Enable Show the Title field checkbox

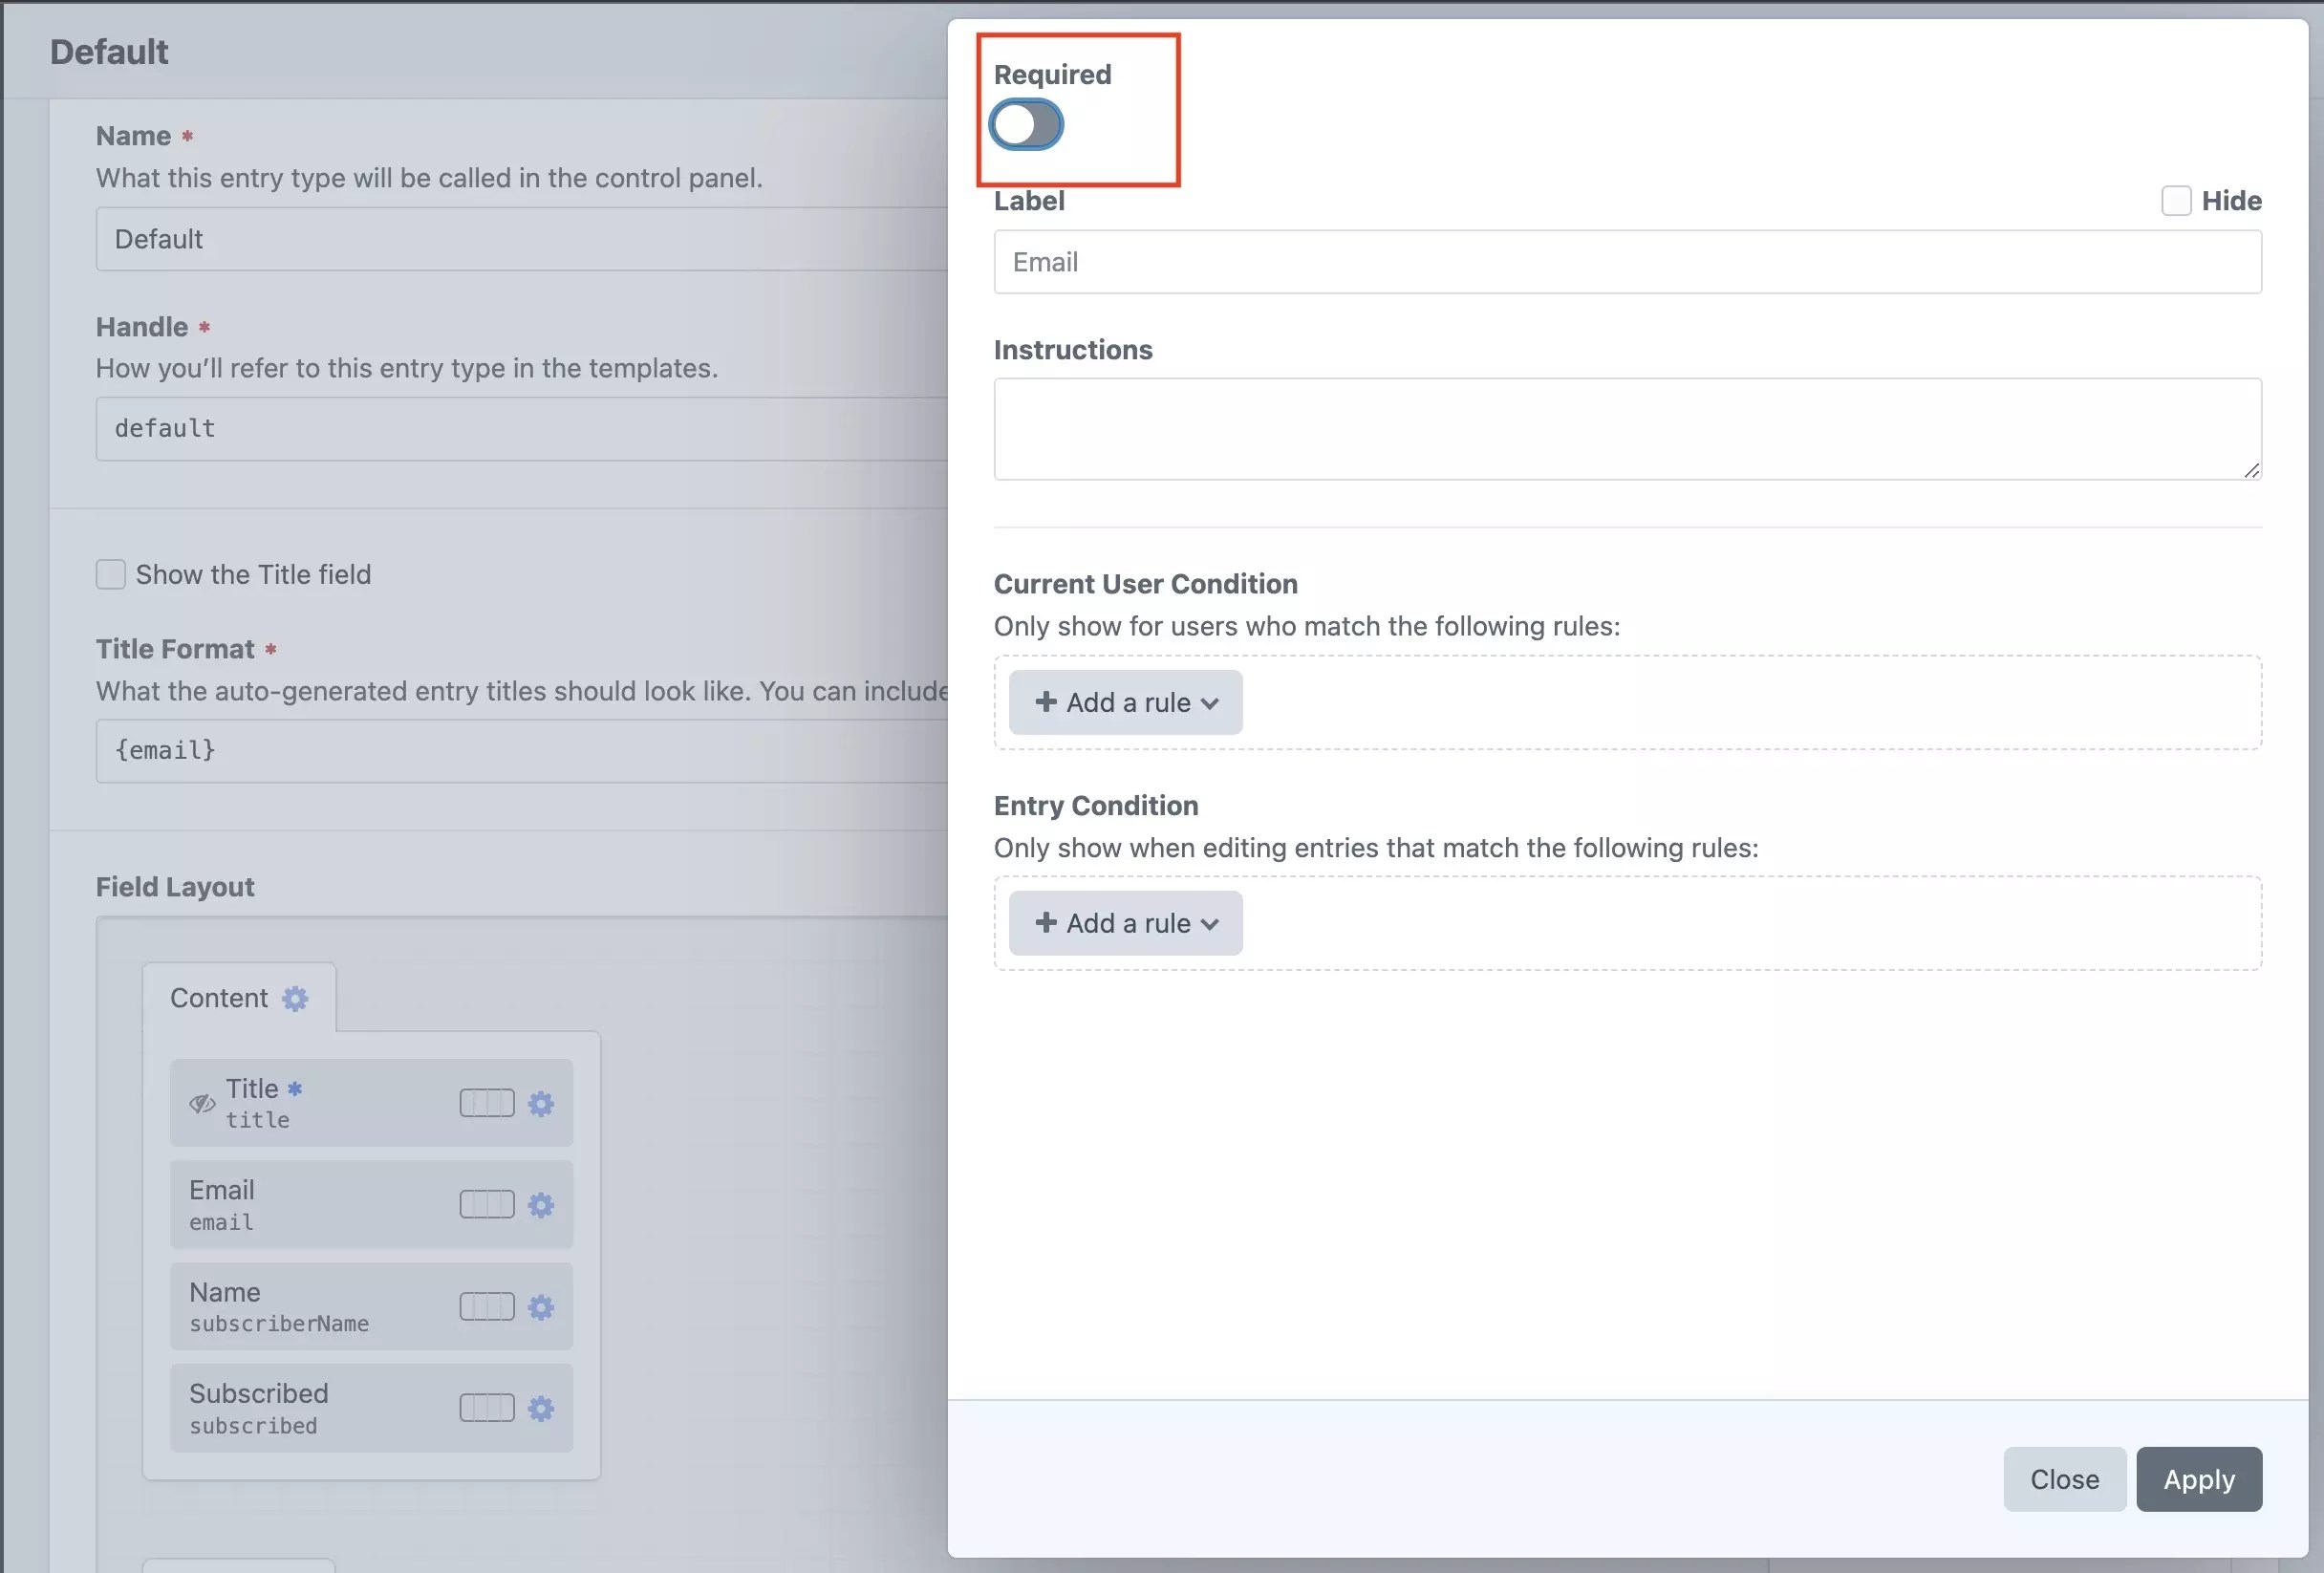pos(111,574)
